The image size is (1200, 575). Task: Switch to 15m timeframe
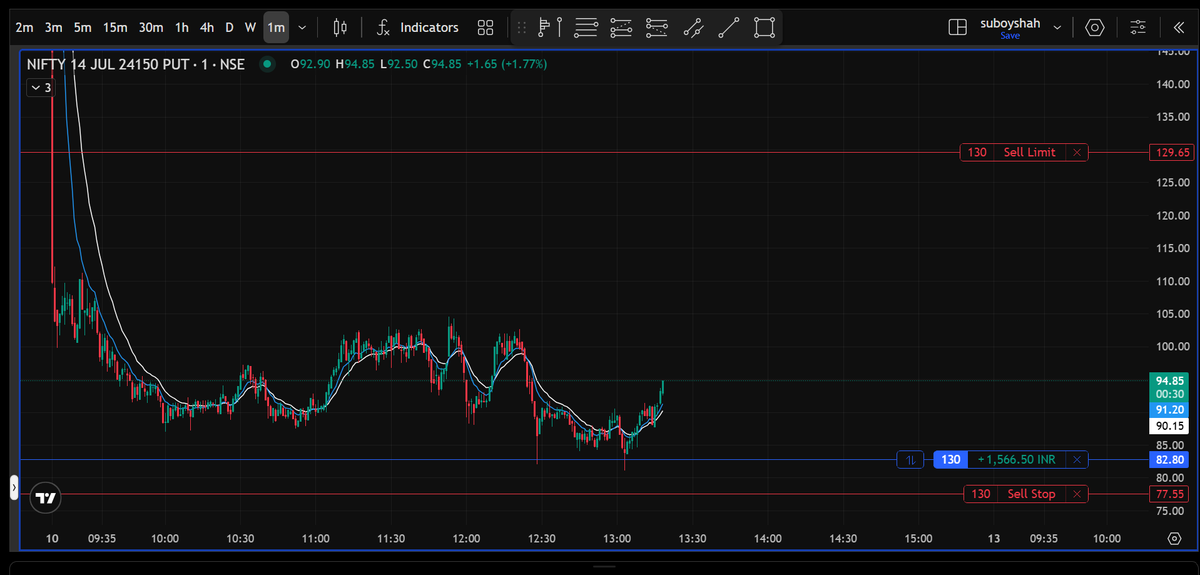[115, 27]
